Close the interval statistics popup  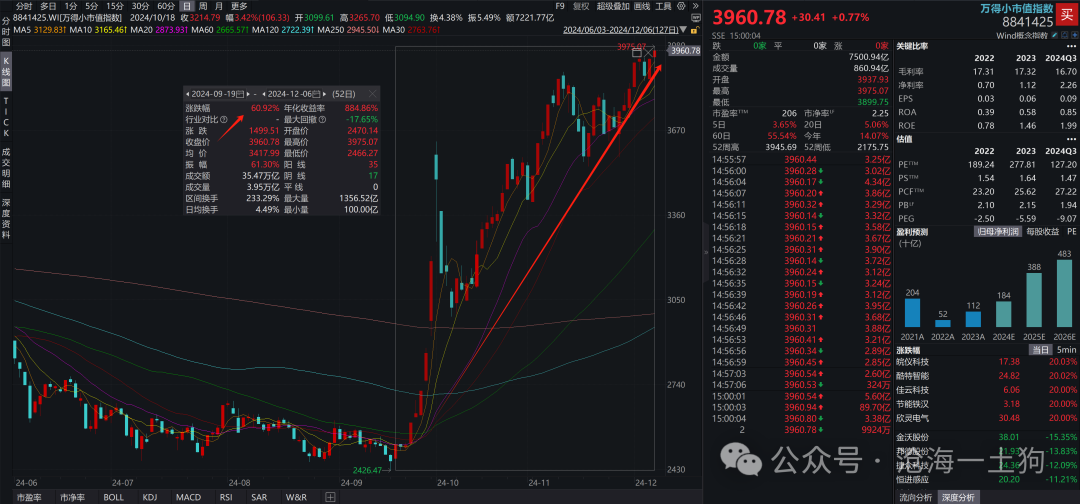coord(372,94)
